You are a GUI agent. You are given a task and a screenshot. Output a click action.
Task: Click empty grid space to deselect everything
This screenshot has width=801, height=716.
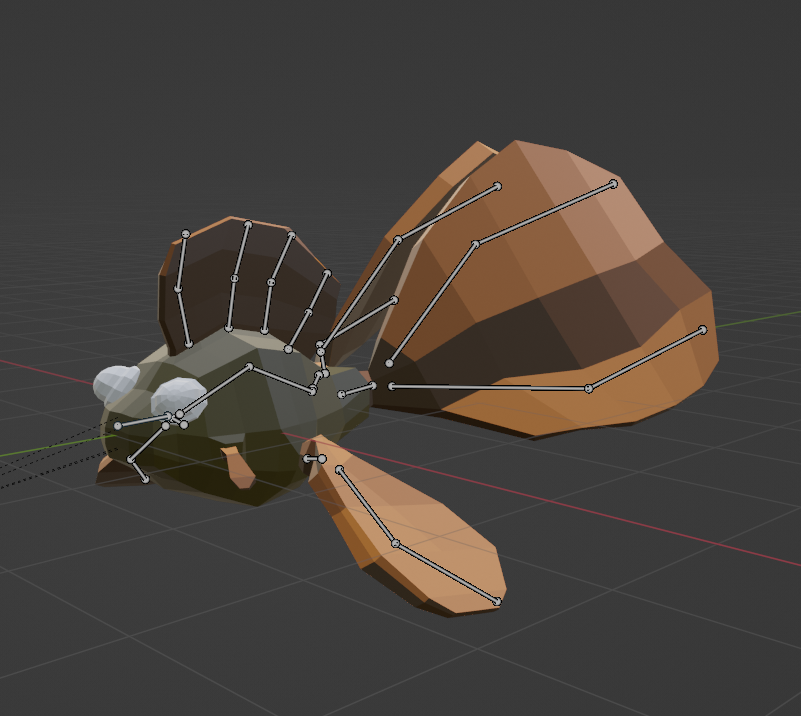tap(650, 640)
